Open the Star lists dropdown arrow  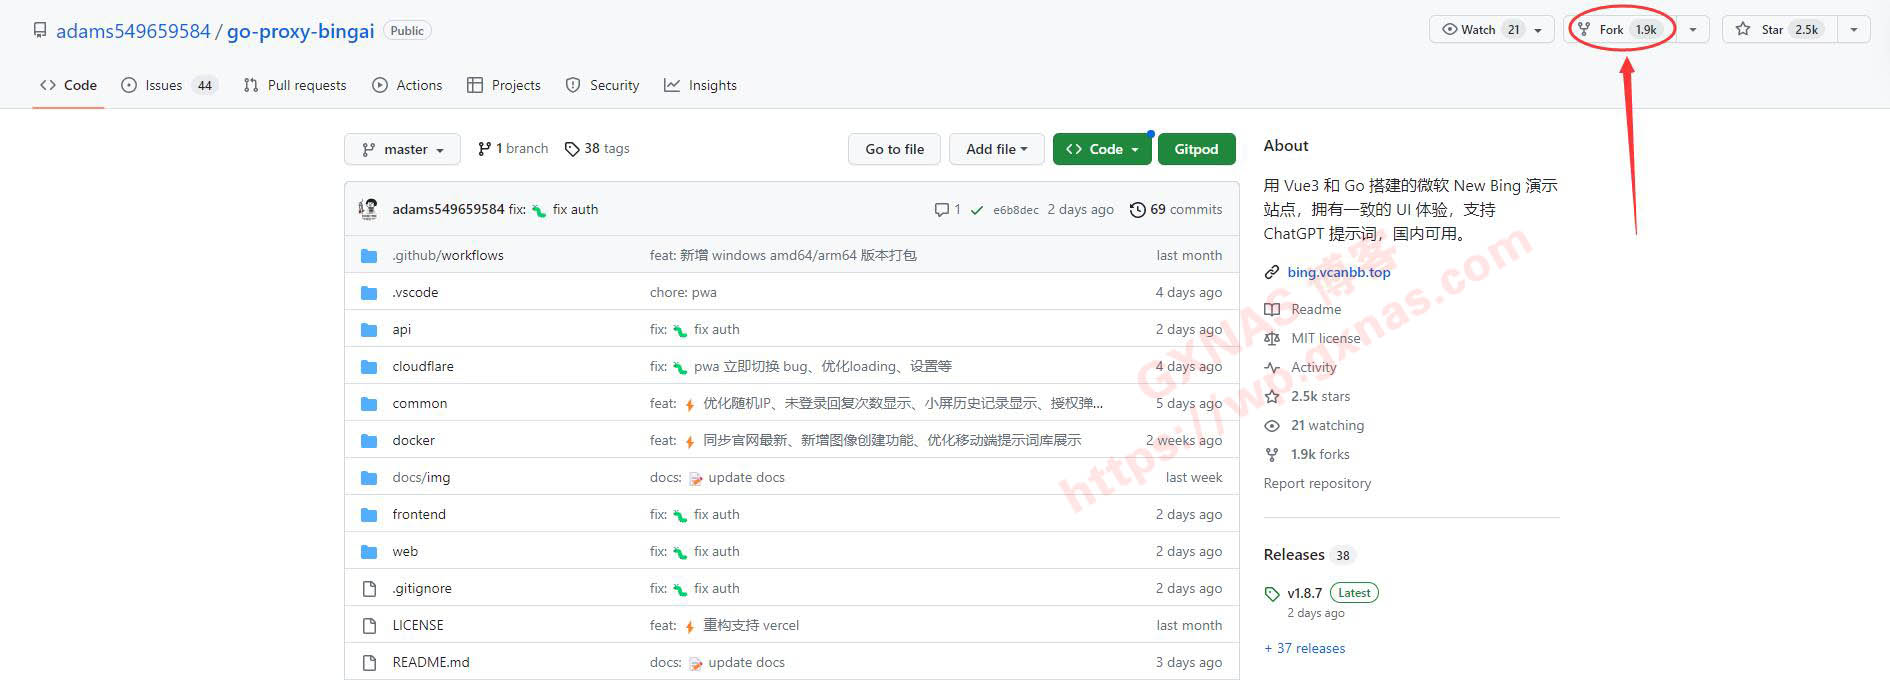(x=1854, y=30)
